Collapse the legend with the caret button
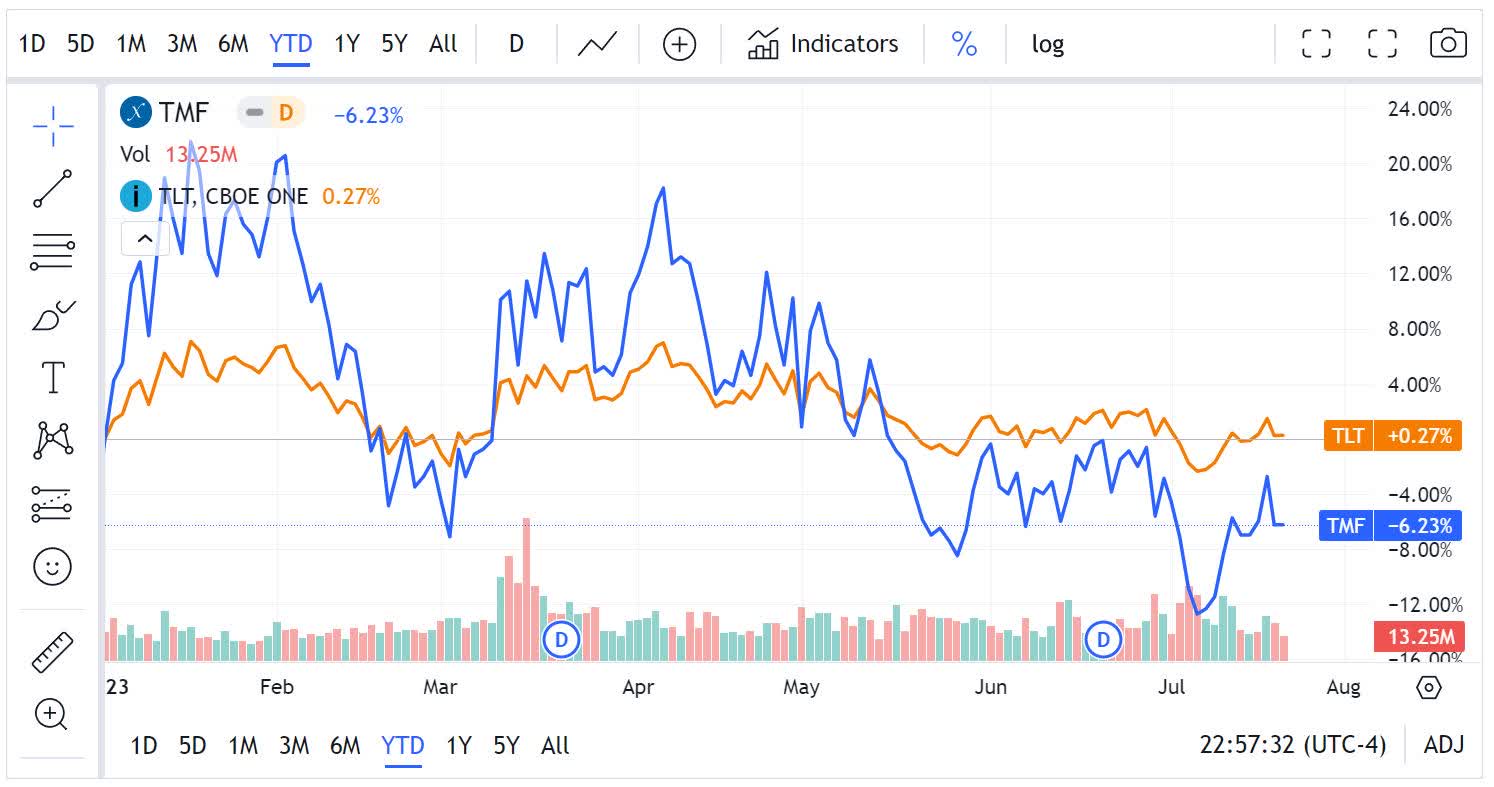The height and width of the screenshot is (787, 1494). [x=144, y=238]
